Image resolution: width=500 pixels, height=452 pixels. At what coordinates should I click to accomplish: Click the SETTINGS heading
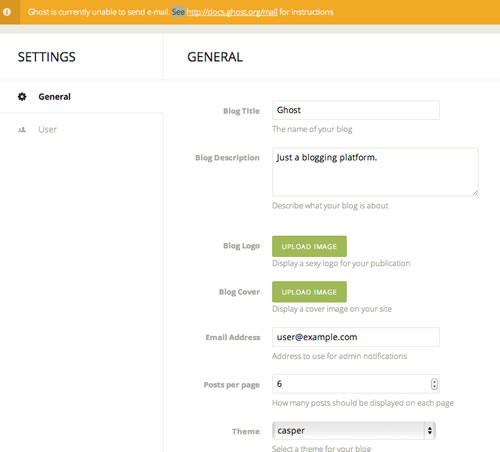(x=47, y=57)
